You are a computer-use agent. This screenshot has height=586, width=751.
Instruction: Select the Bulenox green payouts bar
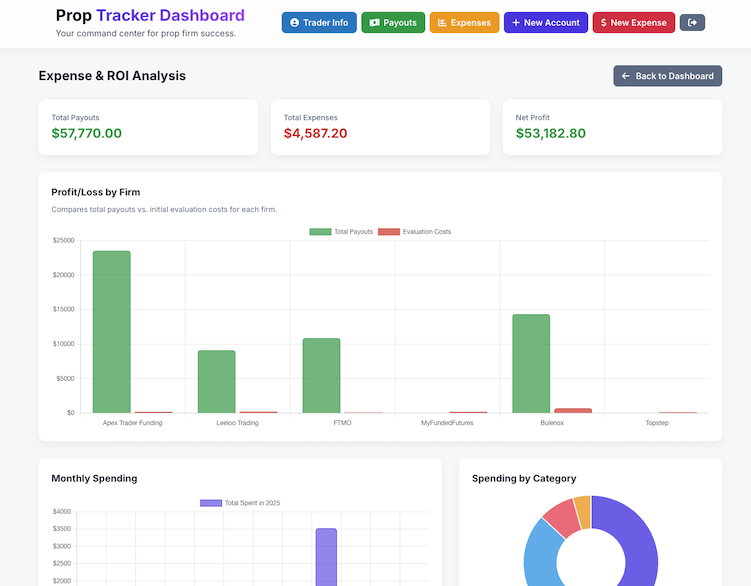click(x=531, y=363)
